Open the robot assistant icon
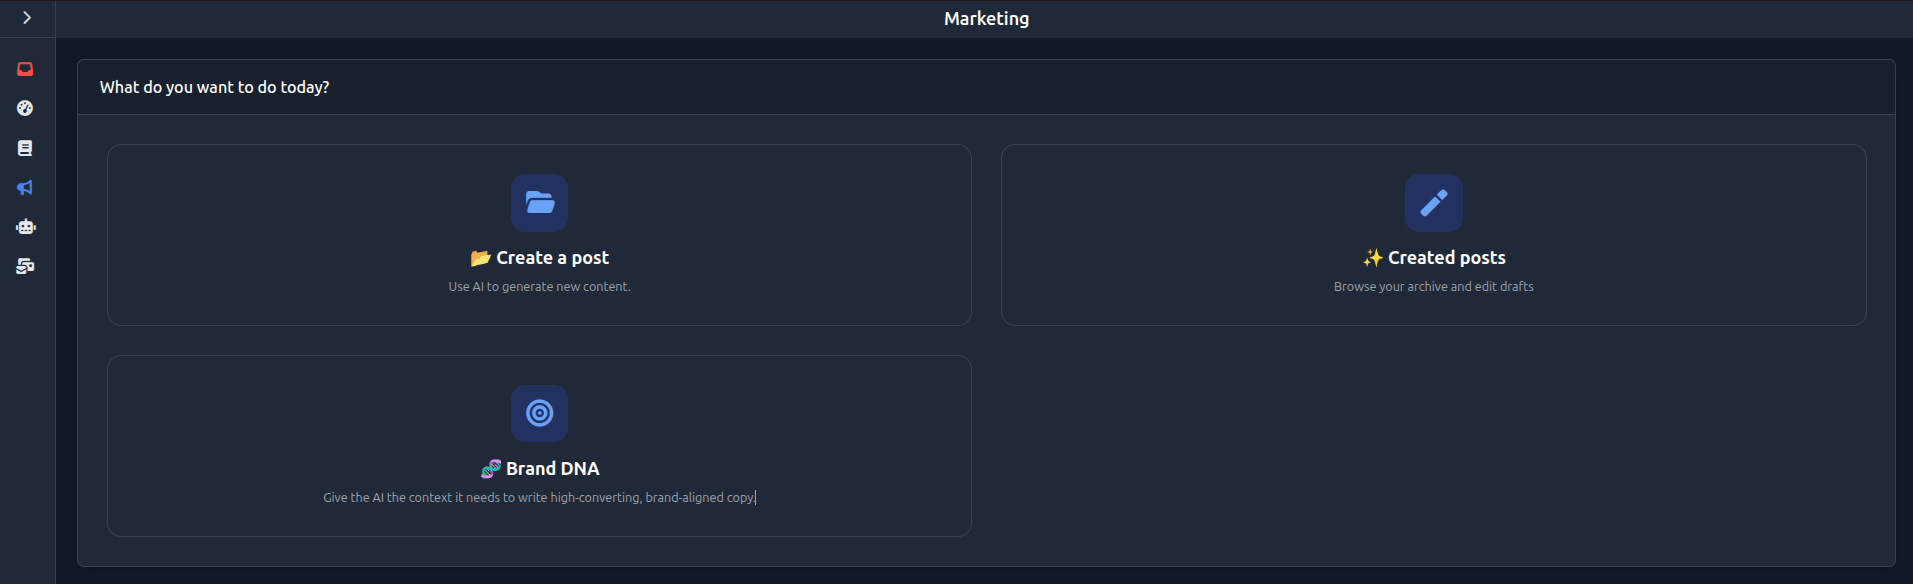Screen dimensions: 1913x584 click(x=25, y=226)
